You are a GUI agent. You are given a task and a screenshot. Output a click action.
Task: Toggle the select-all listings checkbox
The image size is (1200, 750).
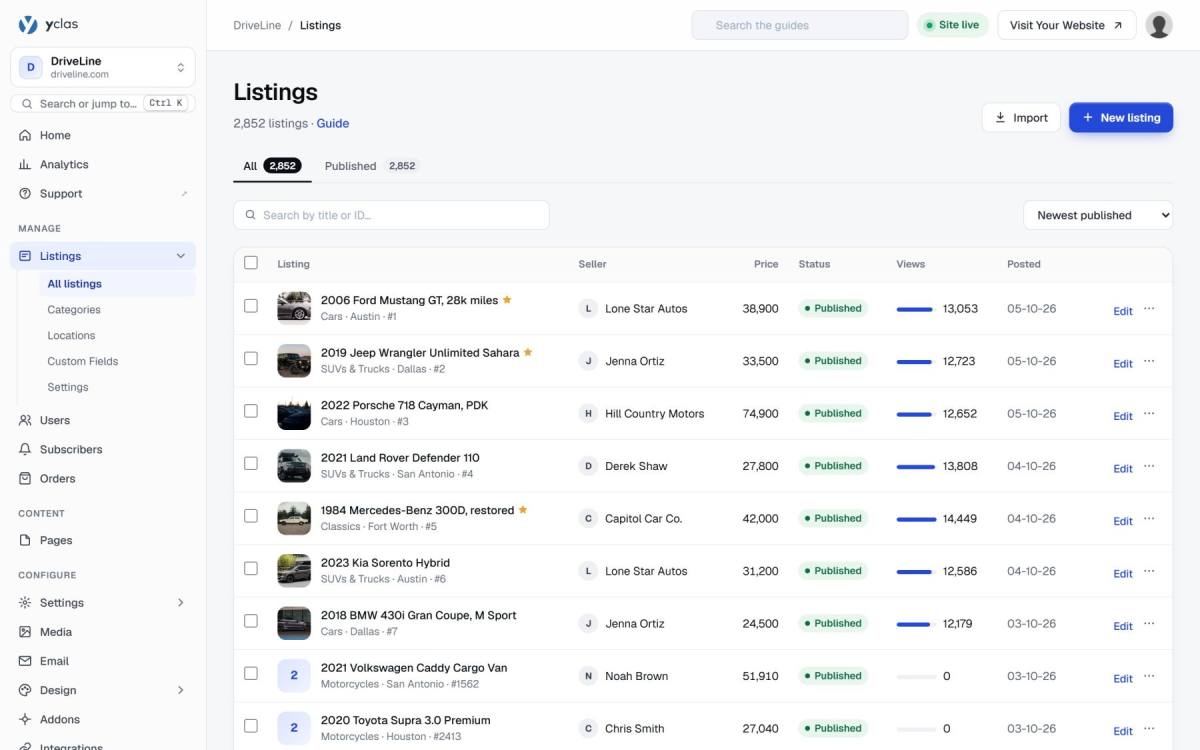tap(251, 263)
